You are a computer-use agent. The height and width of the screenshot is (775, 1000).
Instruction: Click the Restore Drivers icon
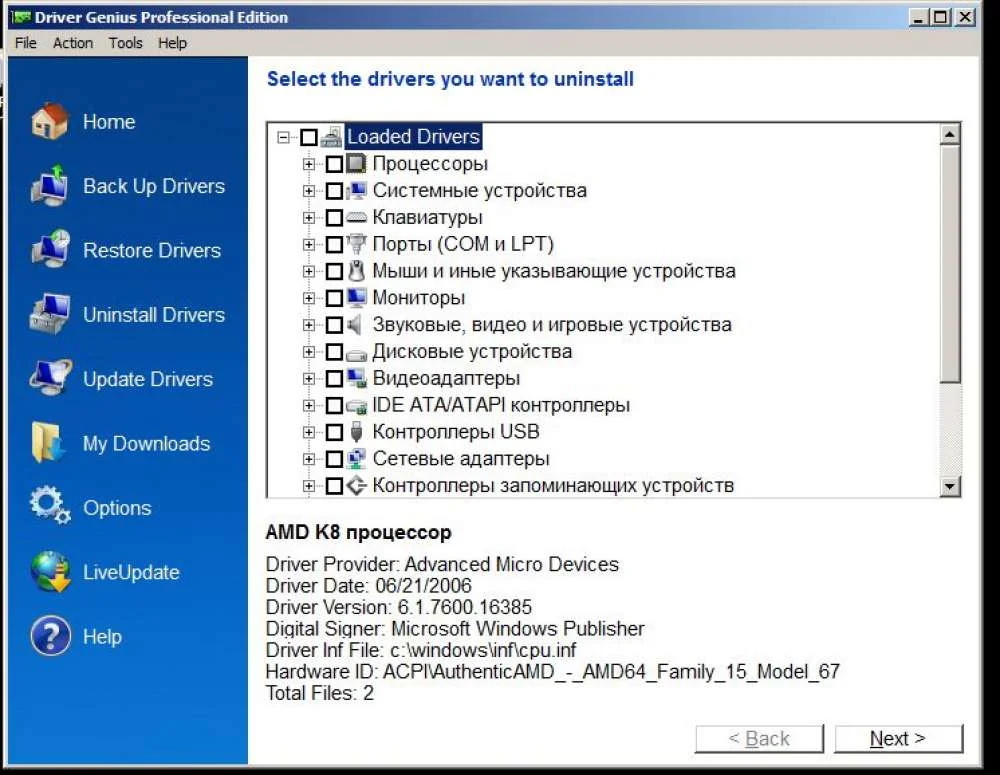tap(49, 249)
